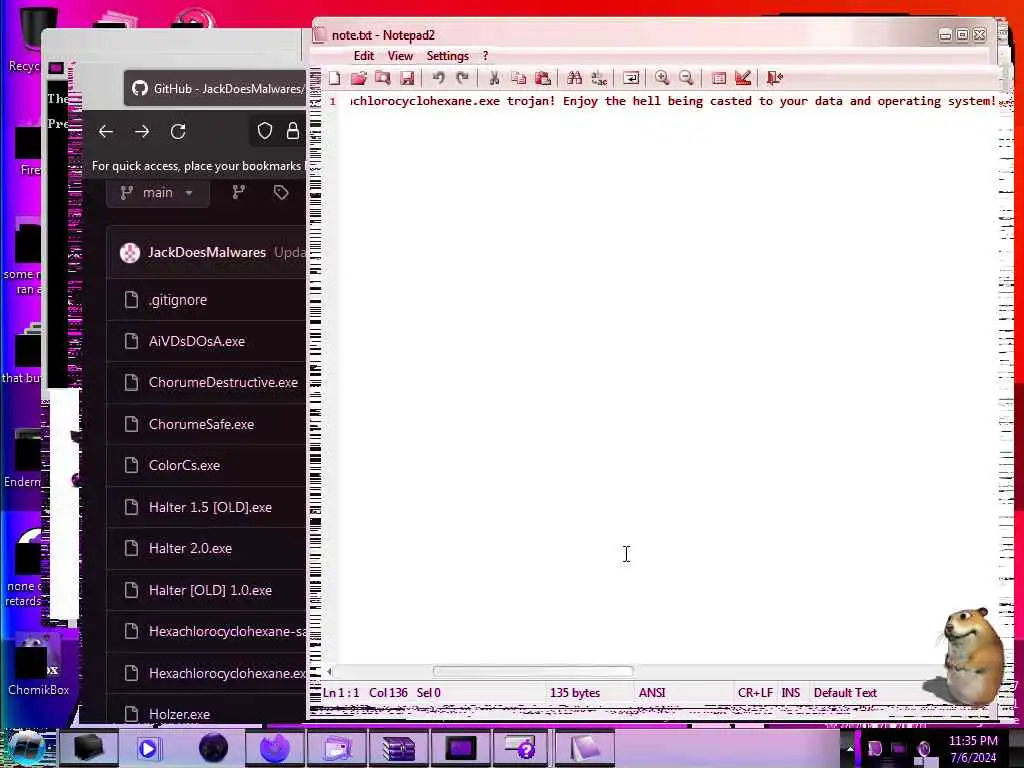Toggle word wrap in Notepad2 toolbar
The image size is (1024, 768).
631,78
